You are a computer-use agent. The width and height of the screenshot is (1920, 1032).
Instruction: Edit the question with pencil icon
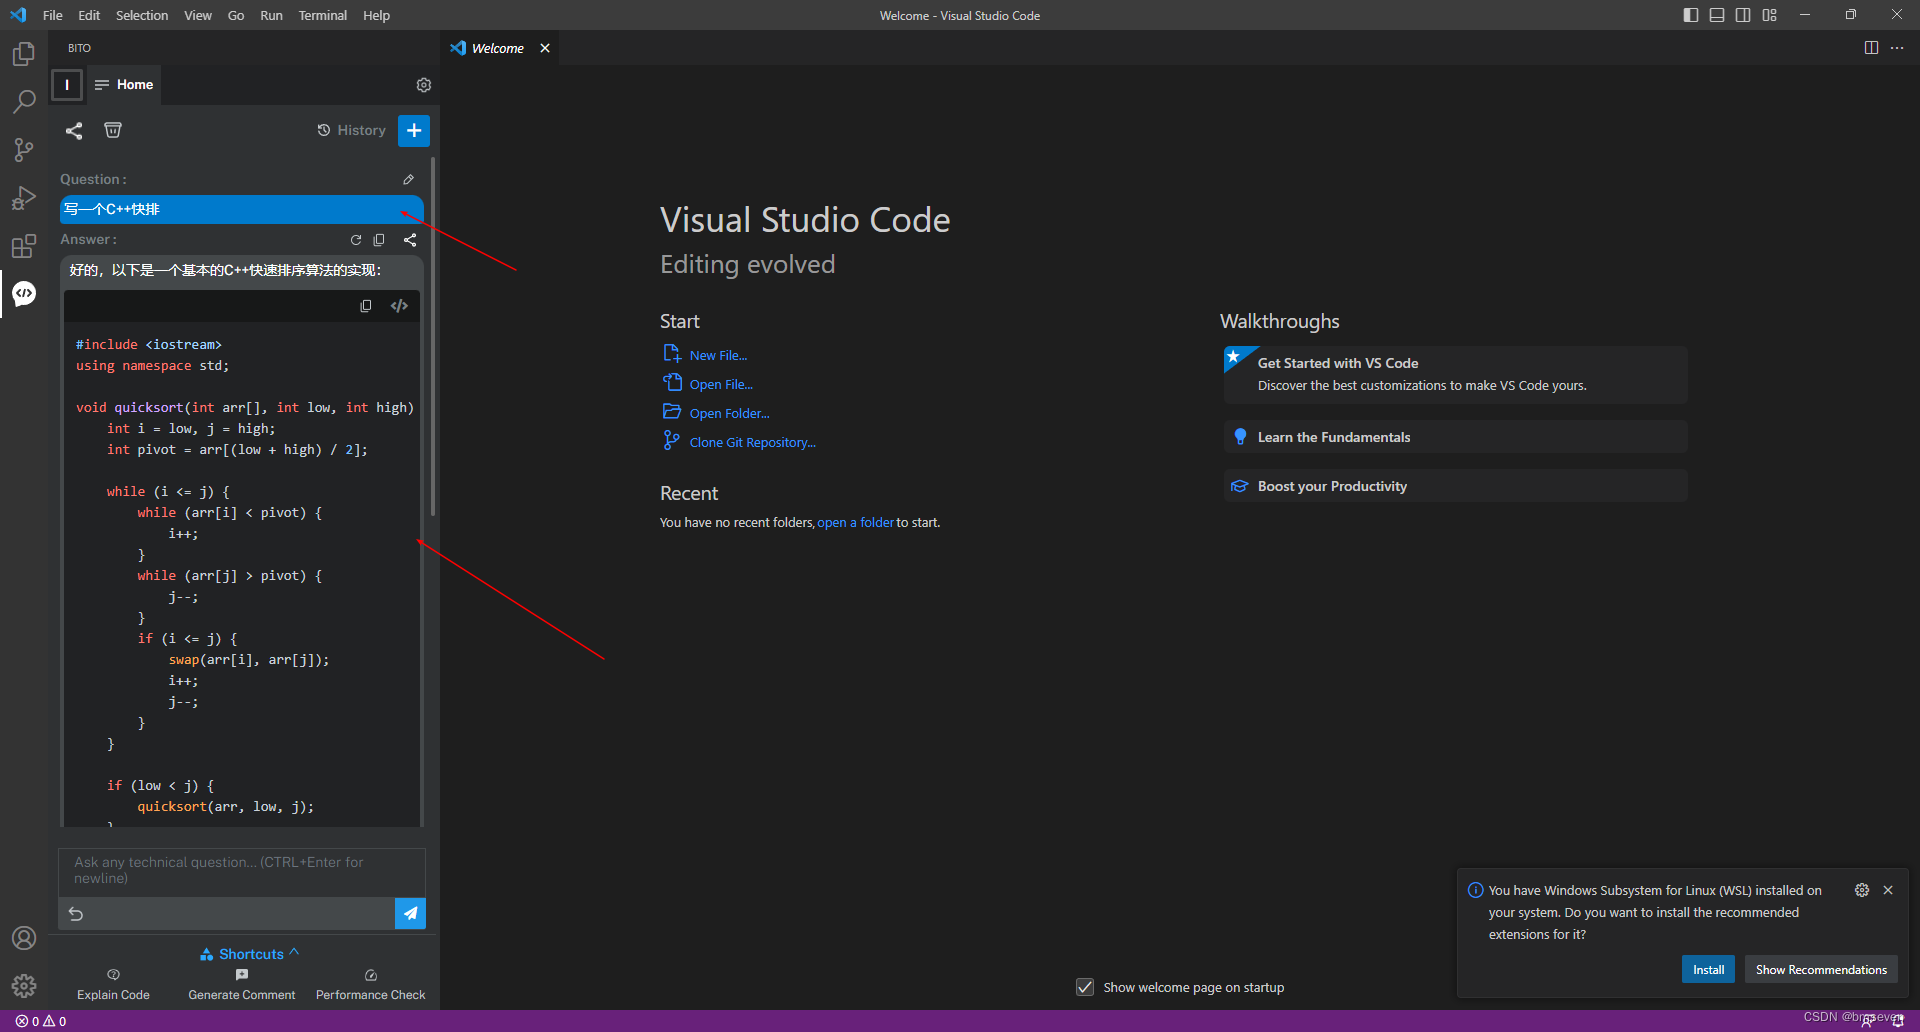point(408,180)
